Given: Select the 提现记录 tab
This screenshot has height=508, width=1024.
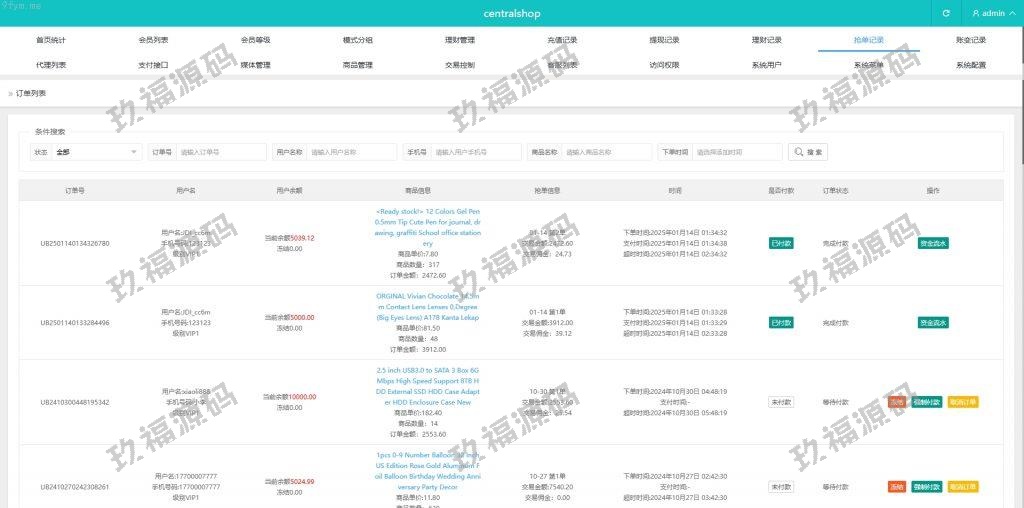Looking at the screenshot, I should pos(664,40).
